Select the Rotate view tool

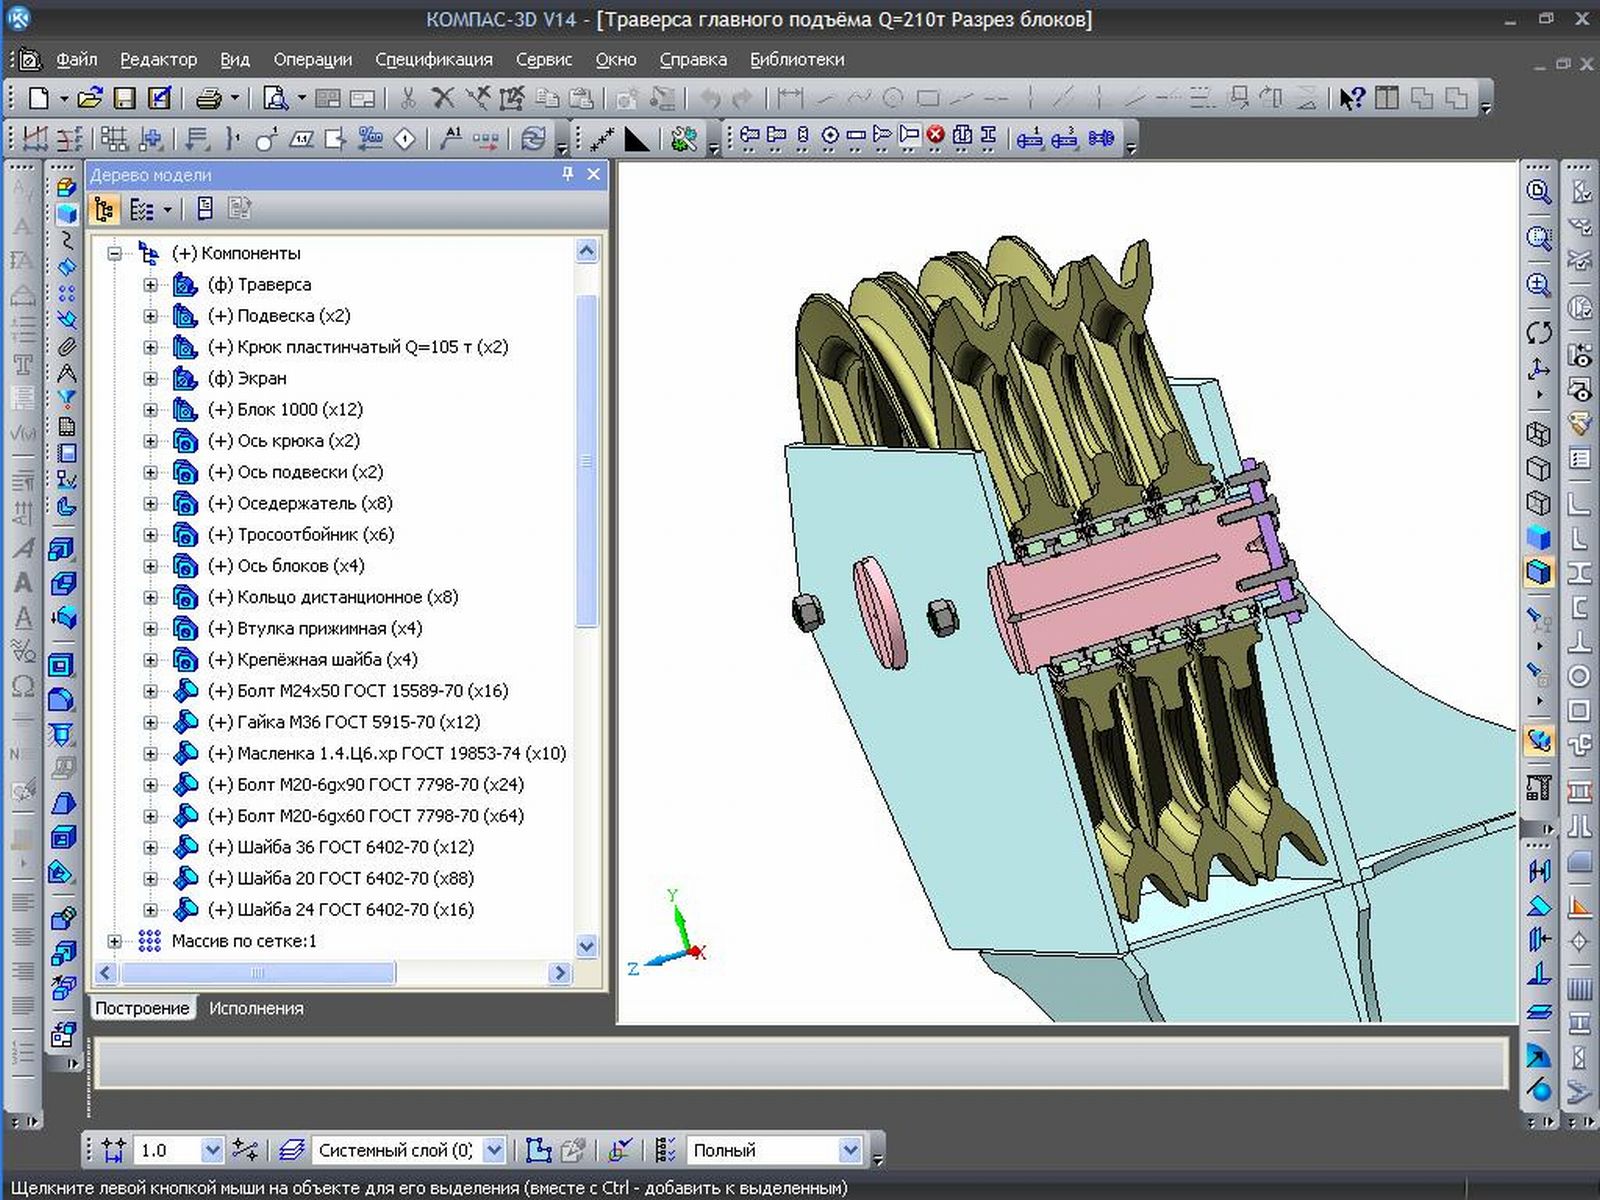pyautogui.click(x=1539, y=333)
